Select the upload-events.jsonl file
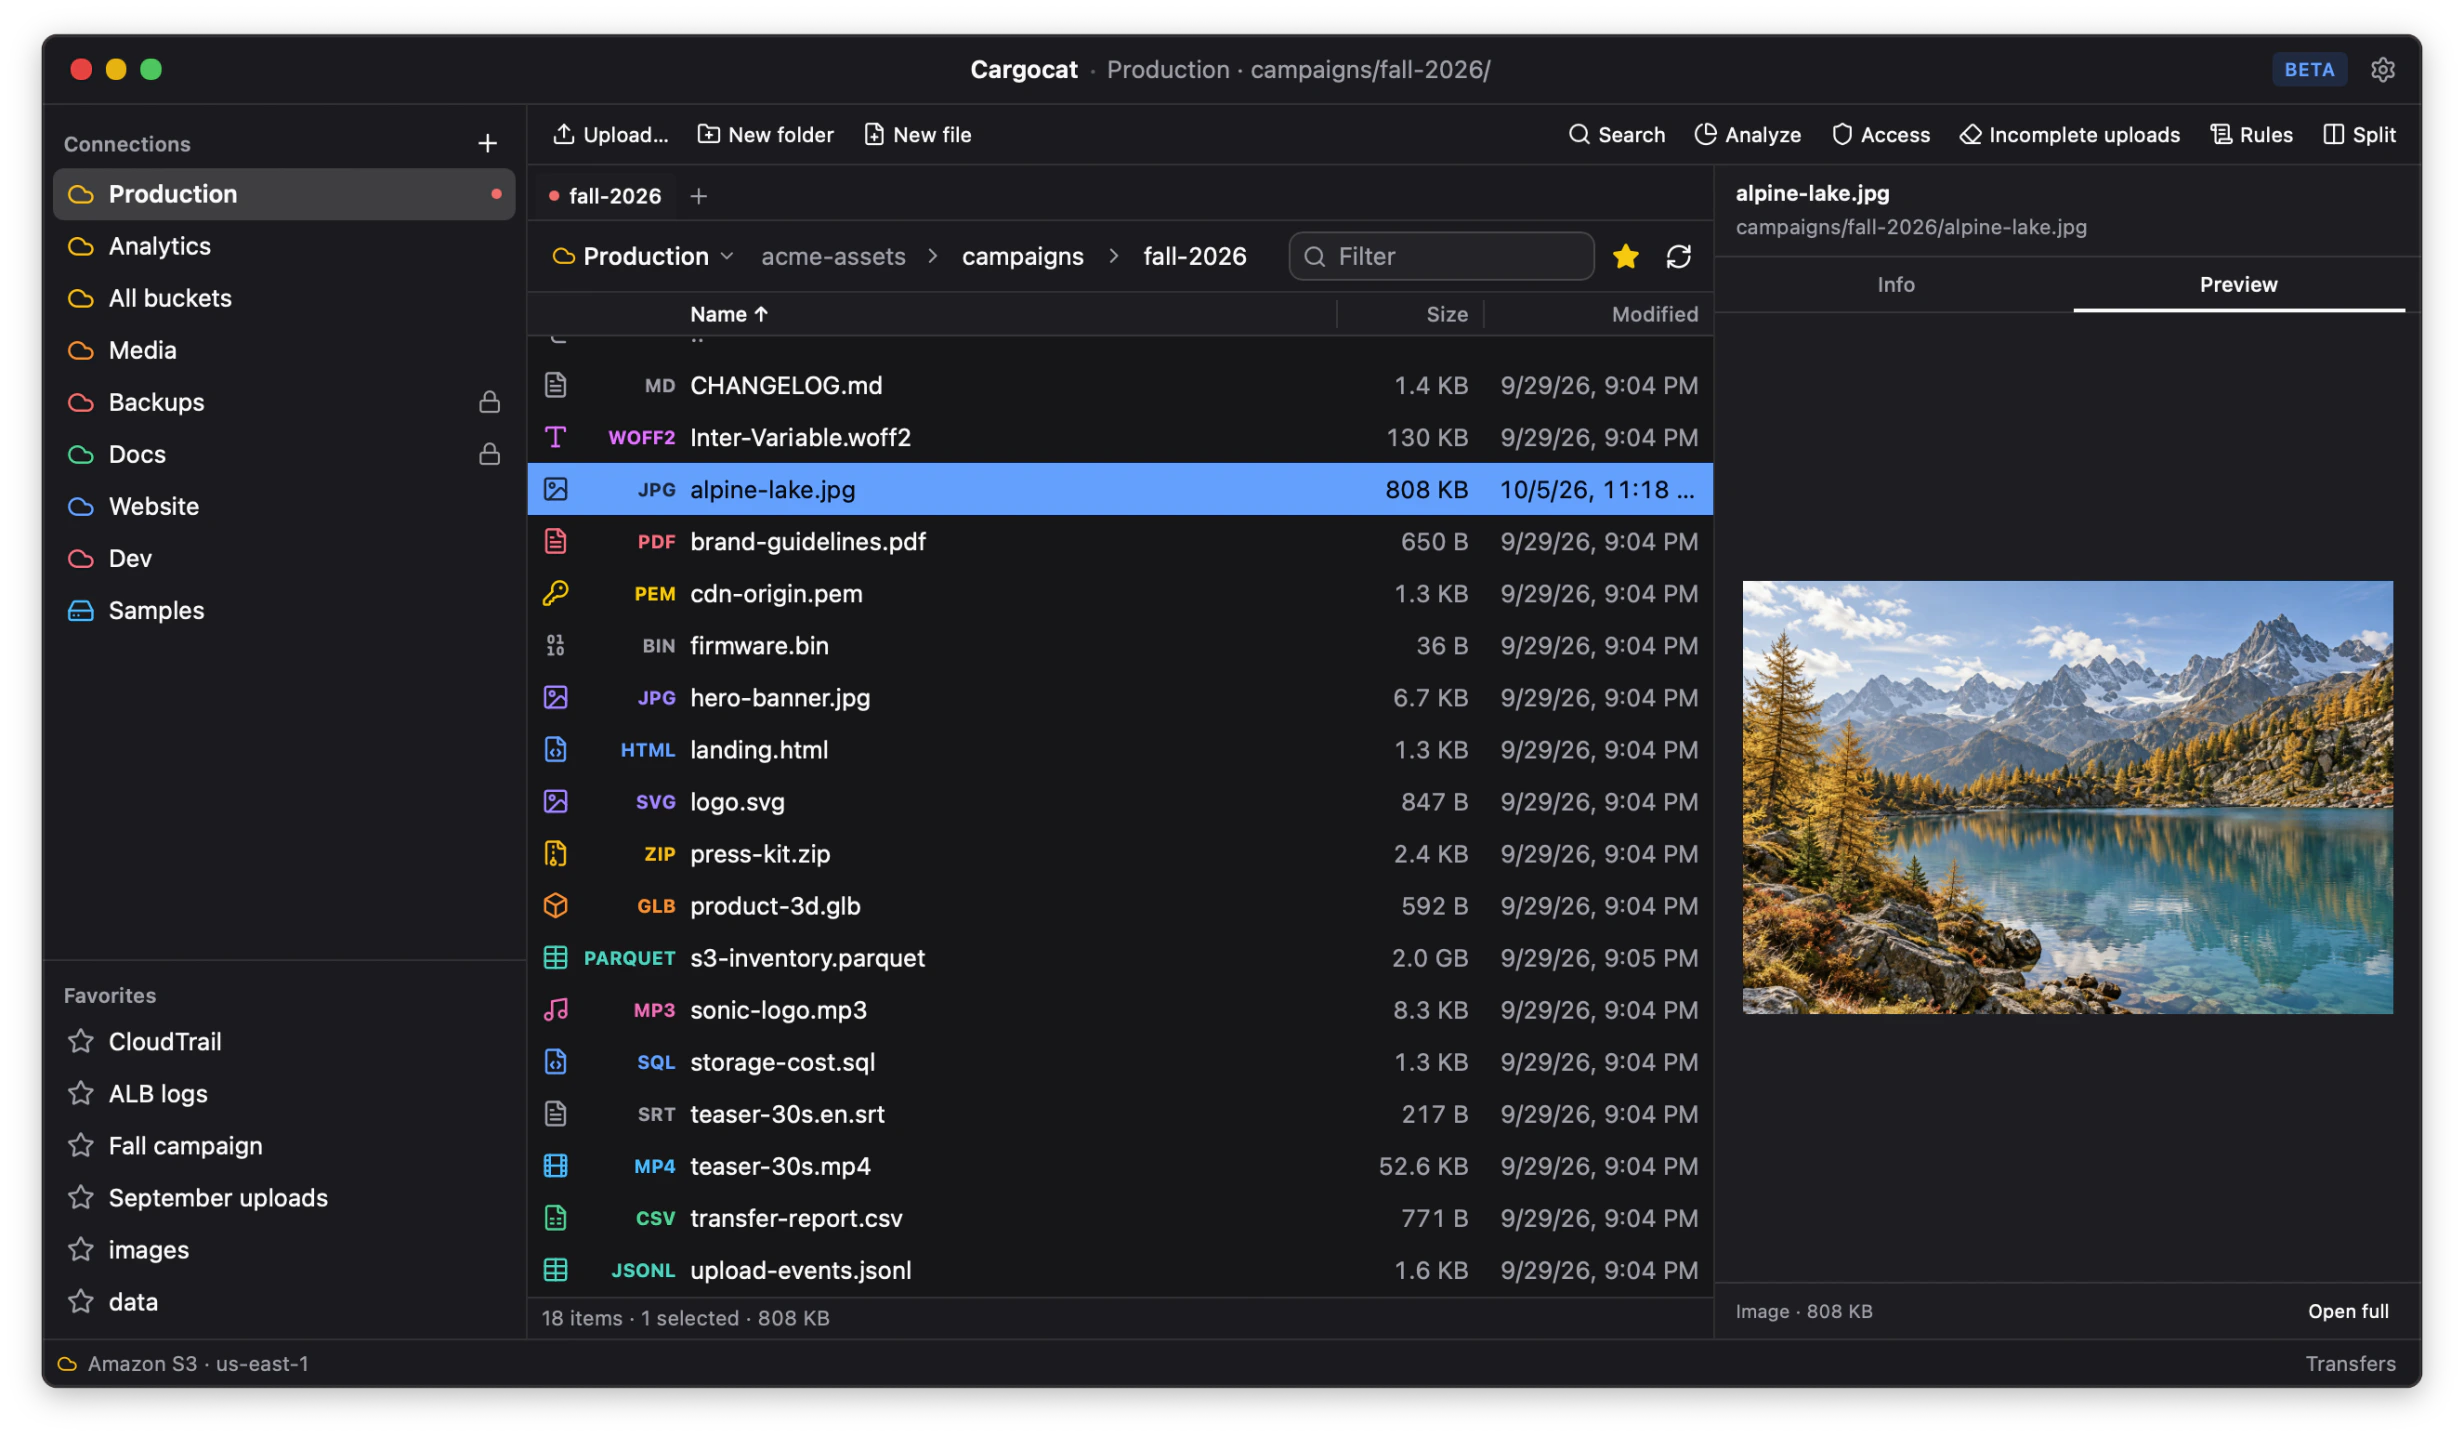 pos(1120,1270)
